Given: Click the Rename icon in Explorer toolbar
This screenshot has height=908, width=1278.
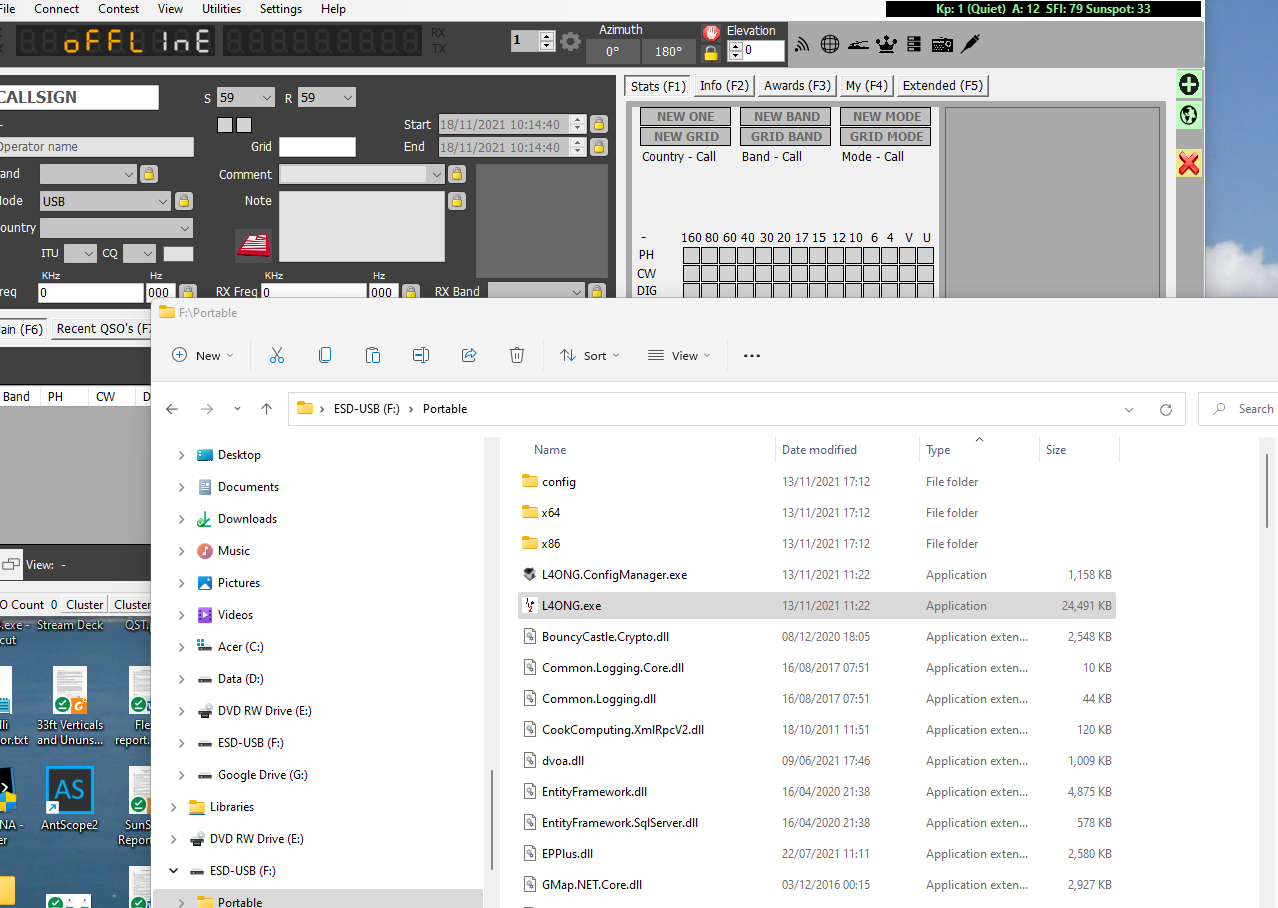Looking at the screenshot, I should coord(421,355).
